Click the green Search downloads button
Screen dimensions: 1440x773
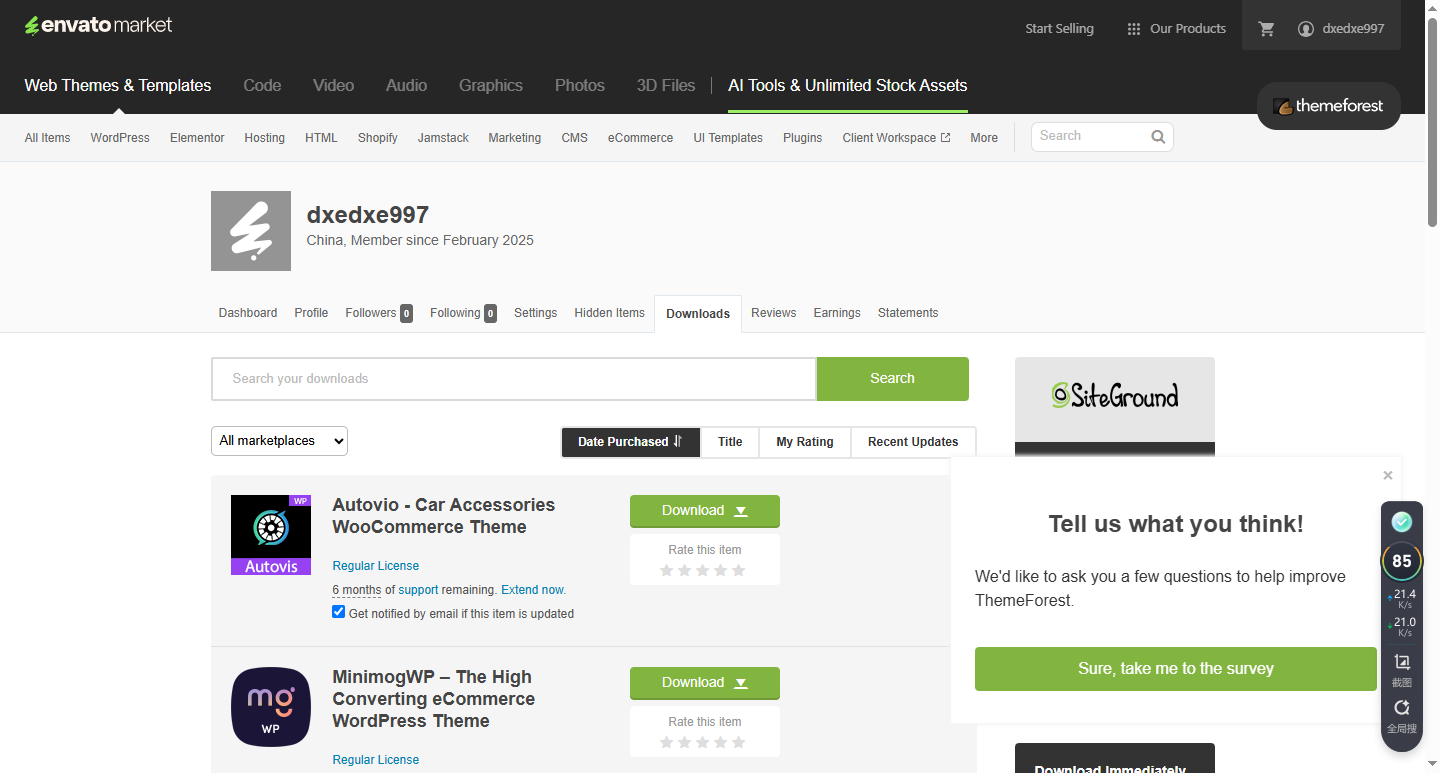click(893, 379)
